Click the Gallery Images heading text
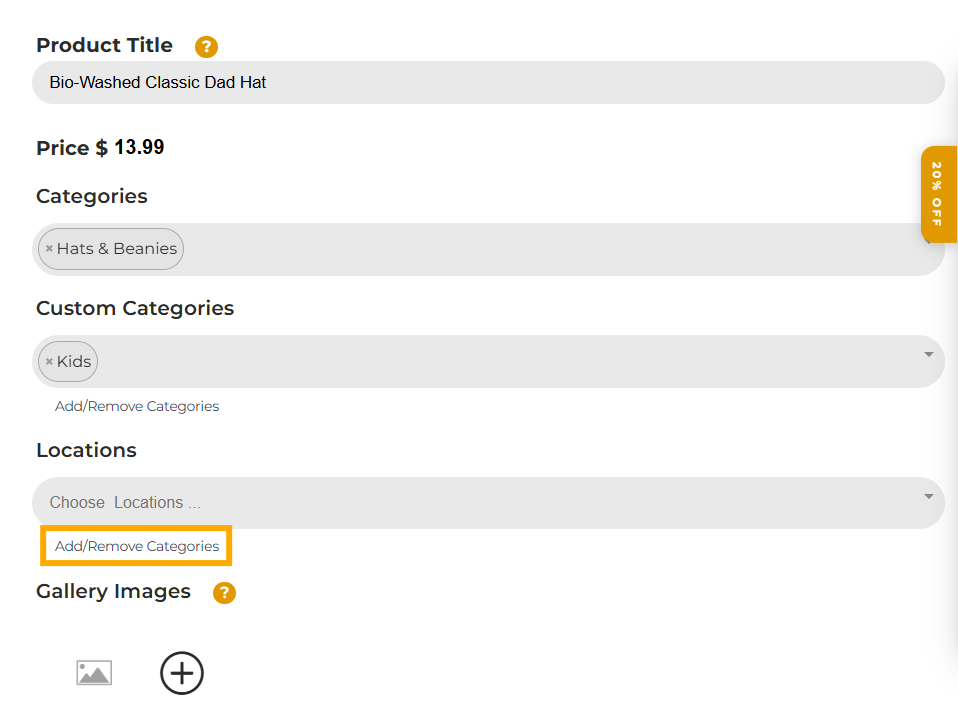This screenshot has width=958, height=714. tap(114, 591)
